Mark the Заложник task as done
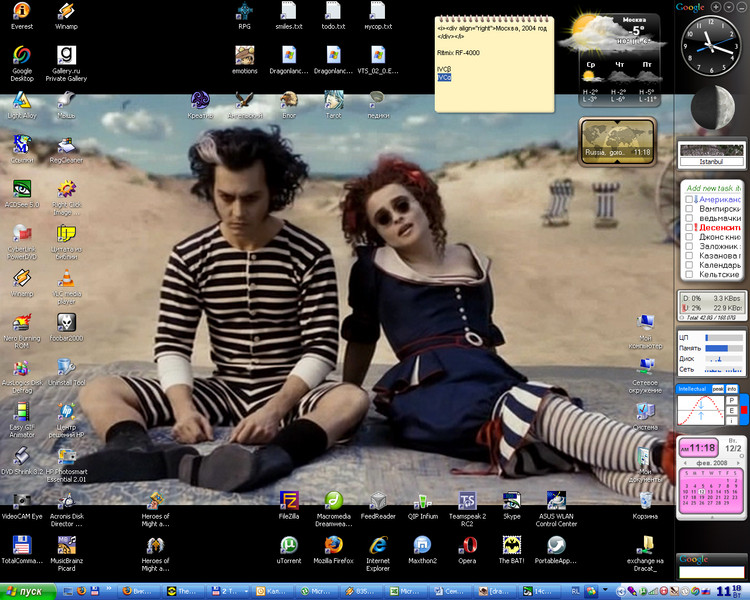750x600 pixels. (x=689, y=246)
